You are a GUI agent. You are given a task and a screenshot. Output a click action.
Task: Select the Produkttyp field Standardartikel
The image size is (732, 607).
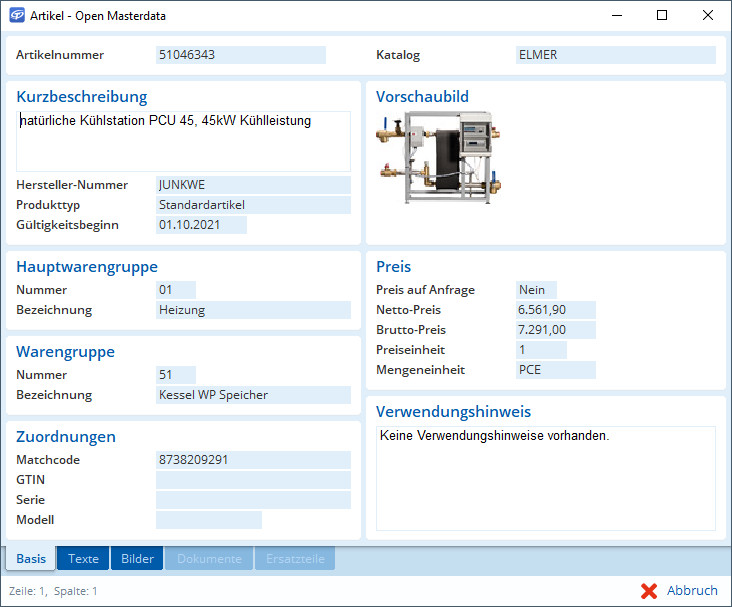pos(253,205)
